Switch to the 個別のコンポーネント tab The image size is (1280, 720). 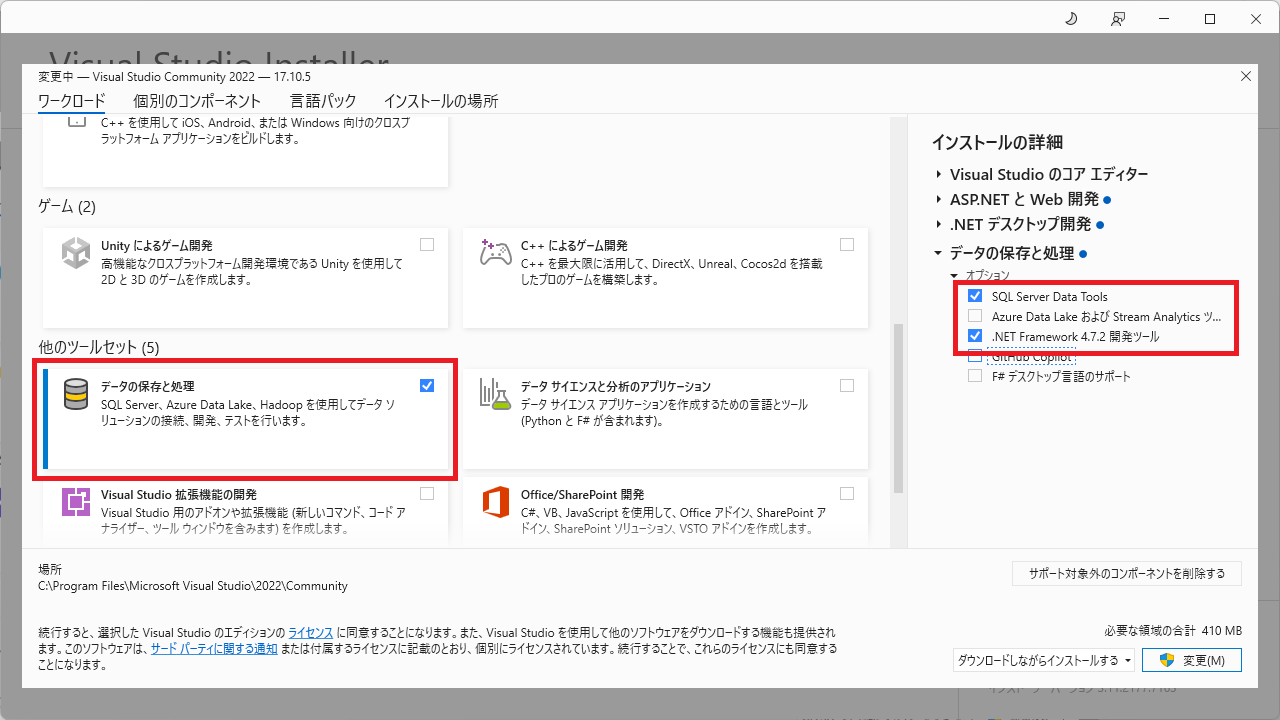(x=196, y=101)
